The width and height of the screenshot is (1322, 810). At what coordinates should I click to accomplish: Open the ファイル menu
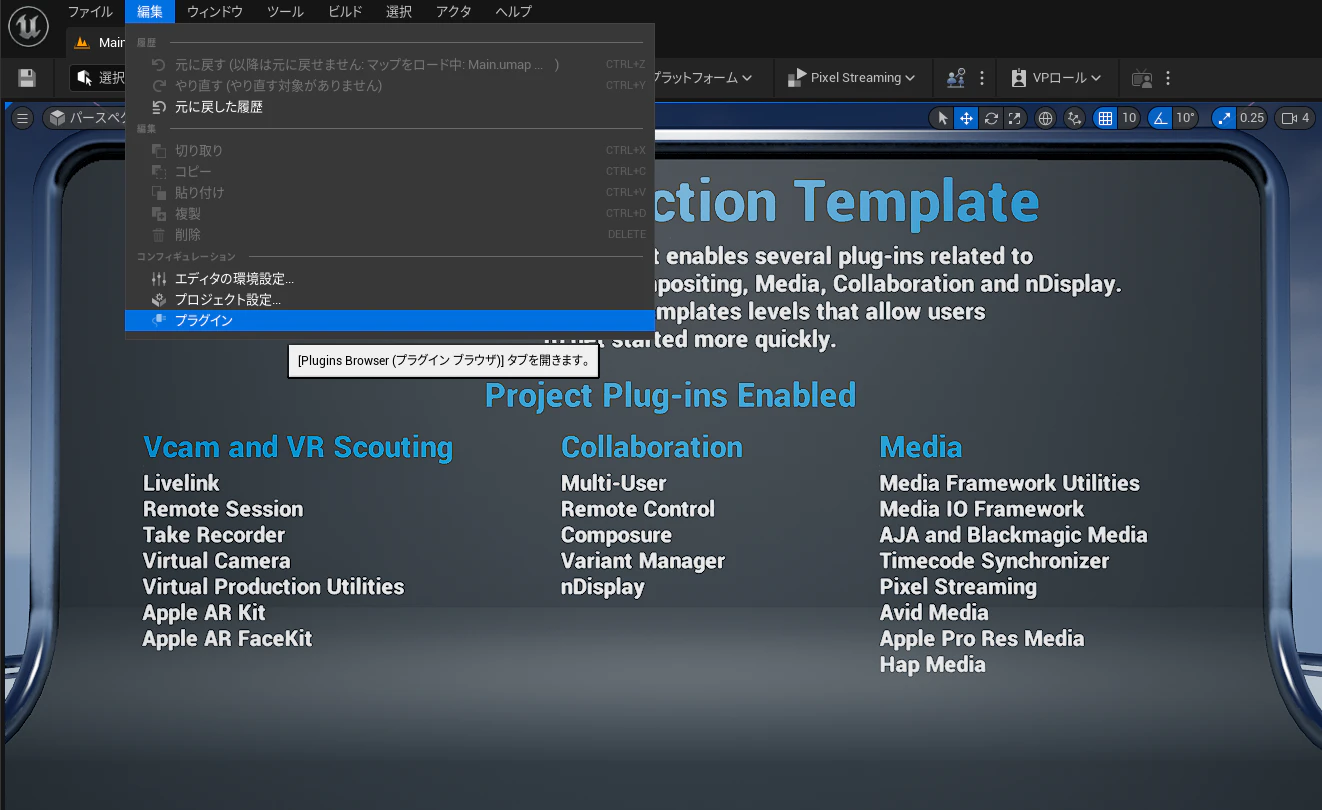click(x=90, y=12)
